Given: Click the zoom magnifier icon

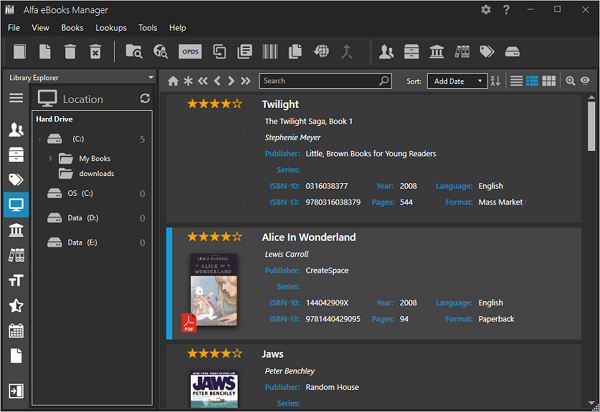Looking at the screenshot, I should coord(570,81).
